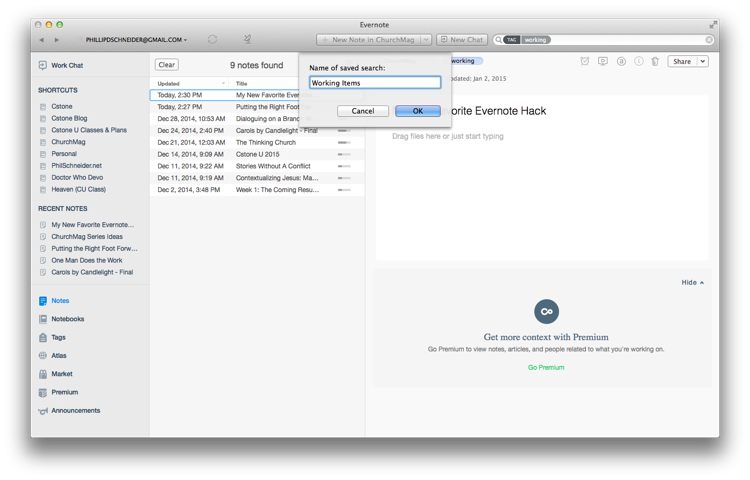
Task: Open the account email dropdown
Action: 136,40
